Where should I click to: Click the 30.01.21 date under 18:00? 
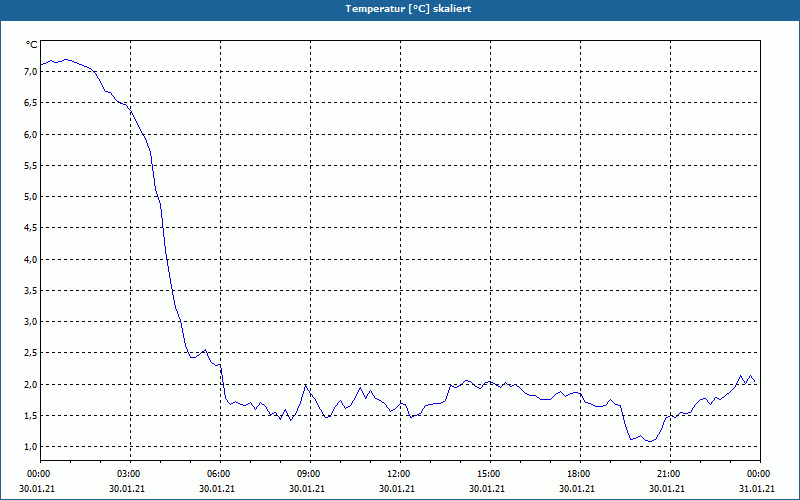[x=577, y=489]
